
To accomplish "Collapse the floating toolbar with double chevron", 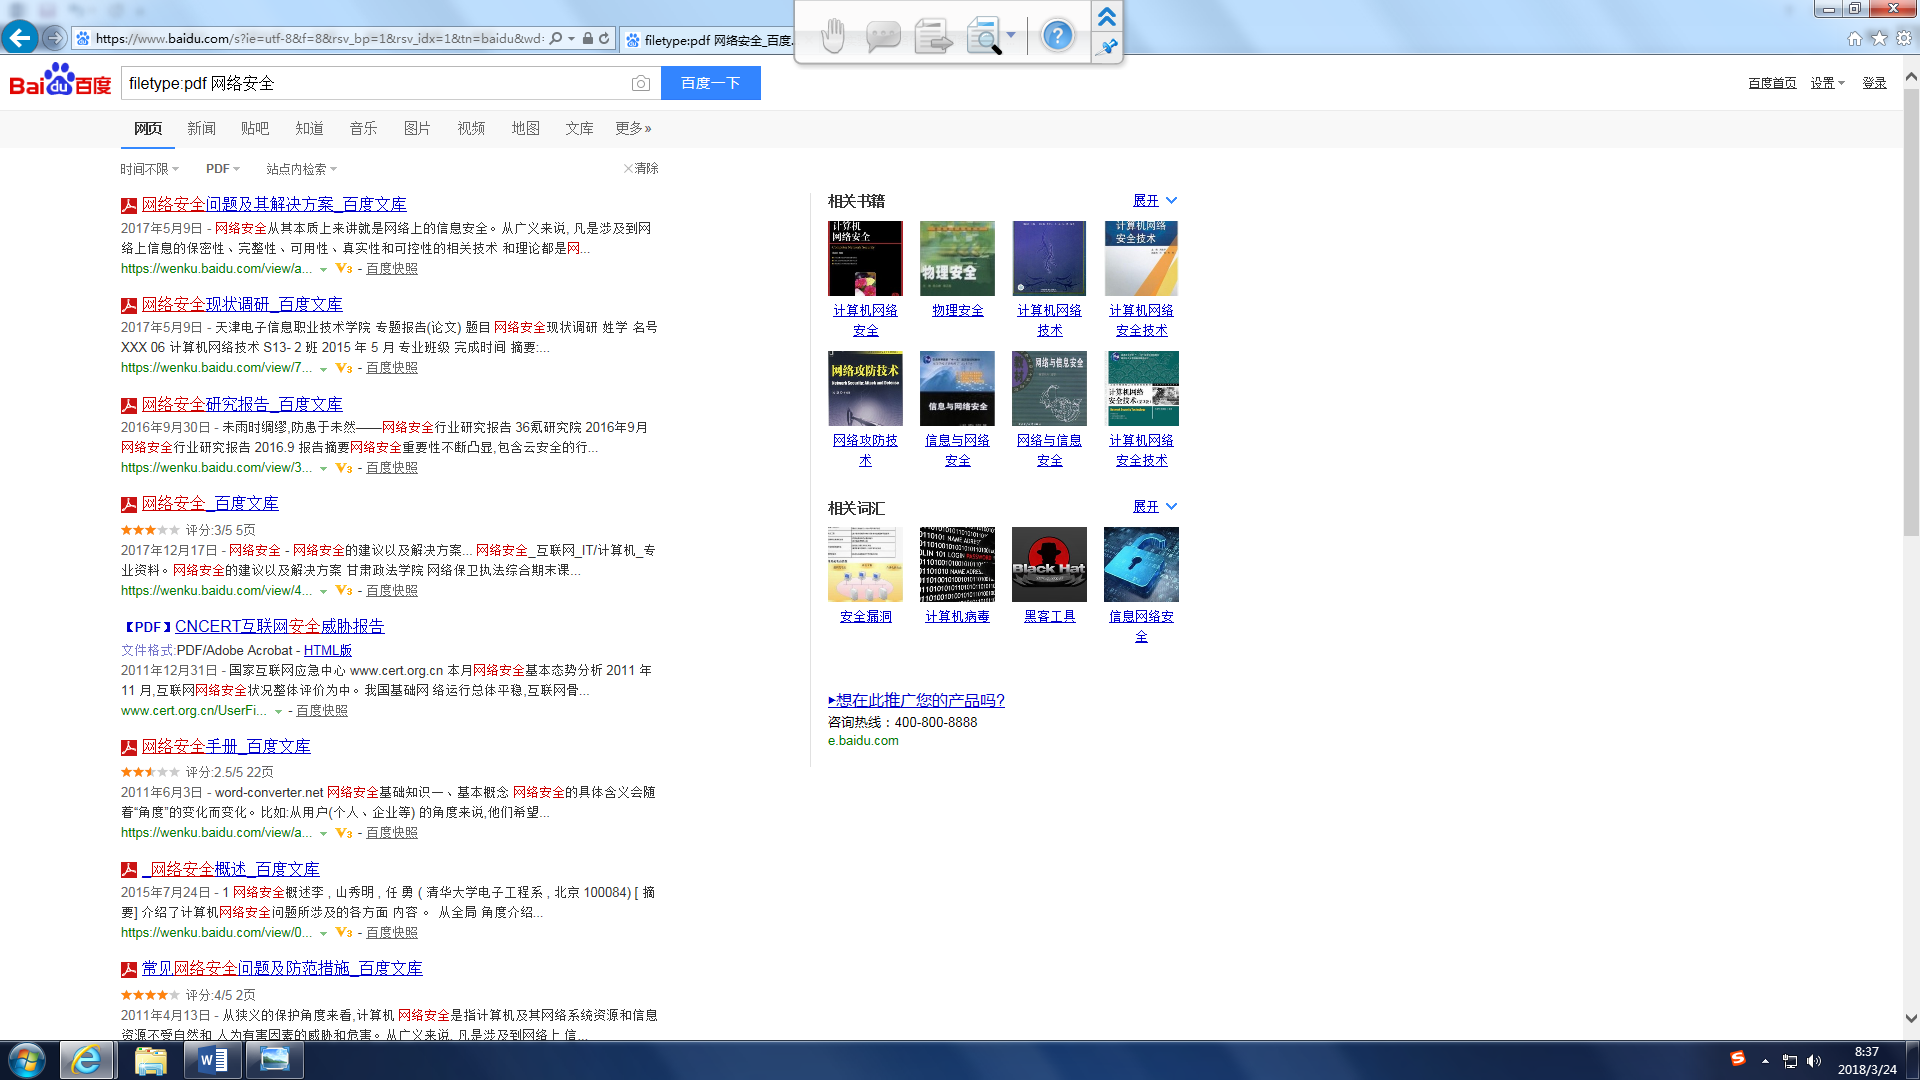I will tap(1107, 17).
